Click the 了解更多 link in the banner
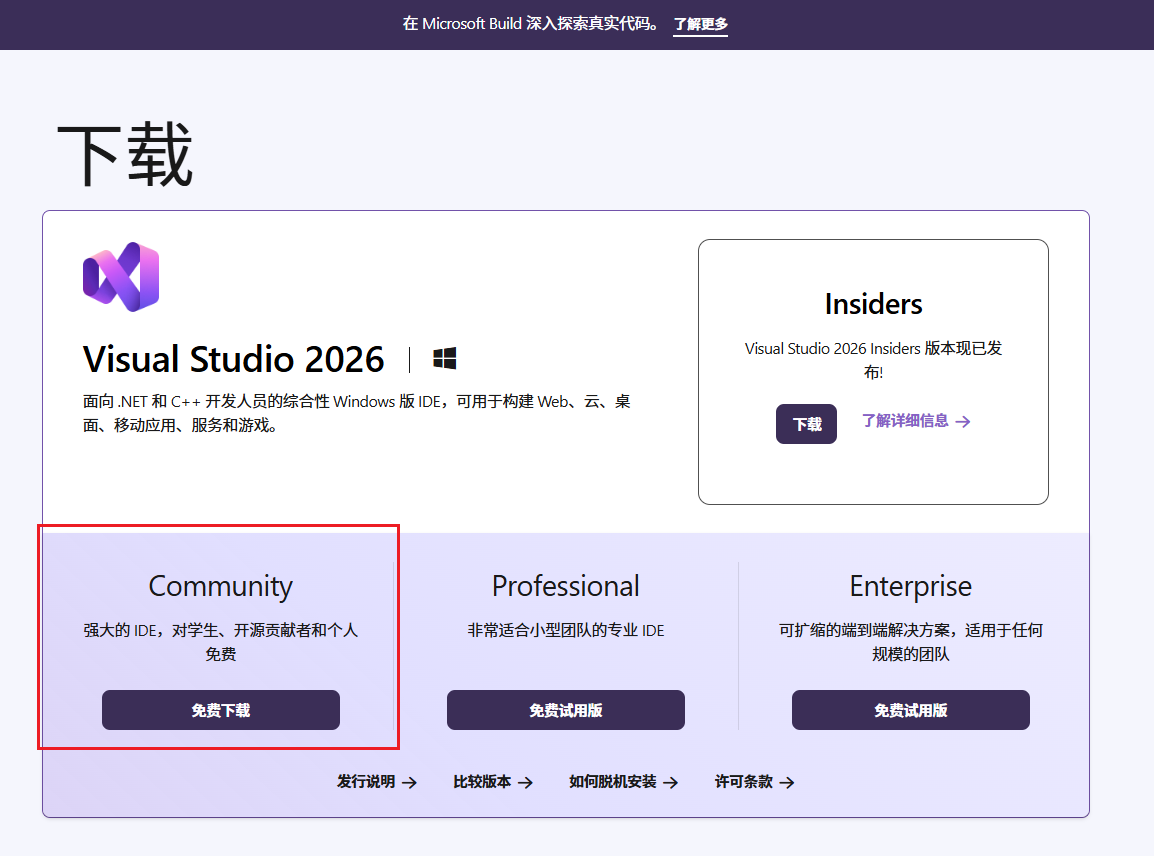This screenshot has height=856, width=1154. coord(701,24)
